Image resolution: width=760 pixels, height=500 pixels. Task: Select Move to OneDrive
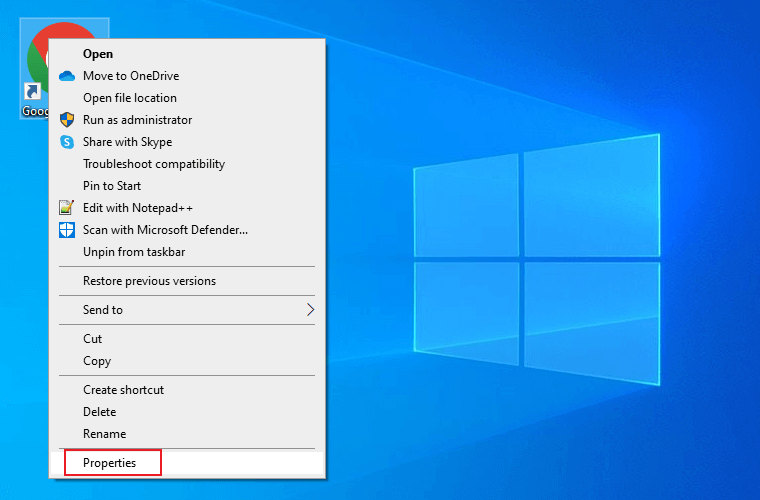tap(187, 76)
